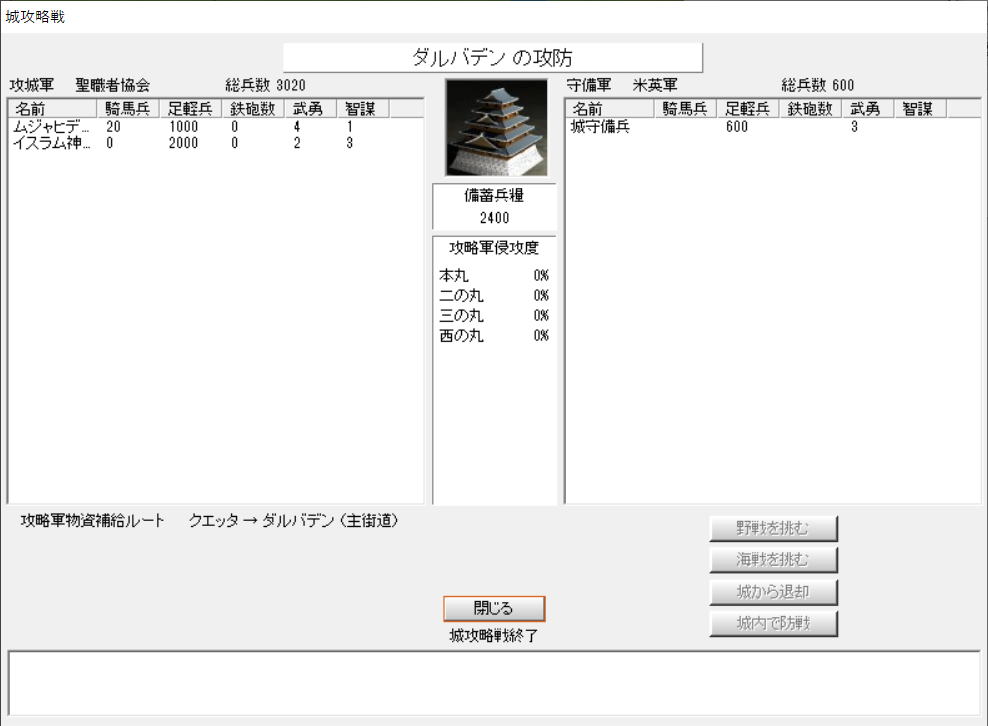Sort attackers by 鉄砲数 column header
The height and width of the screenshot is (726, 988).
coord(253,109)
